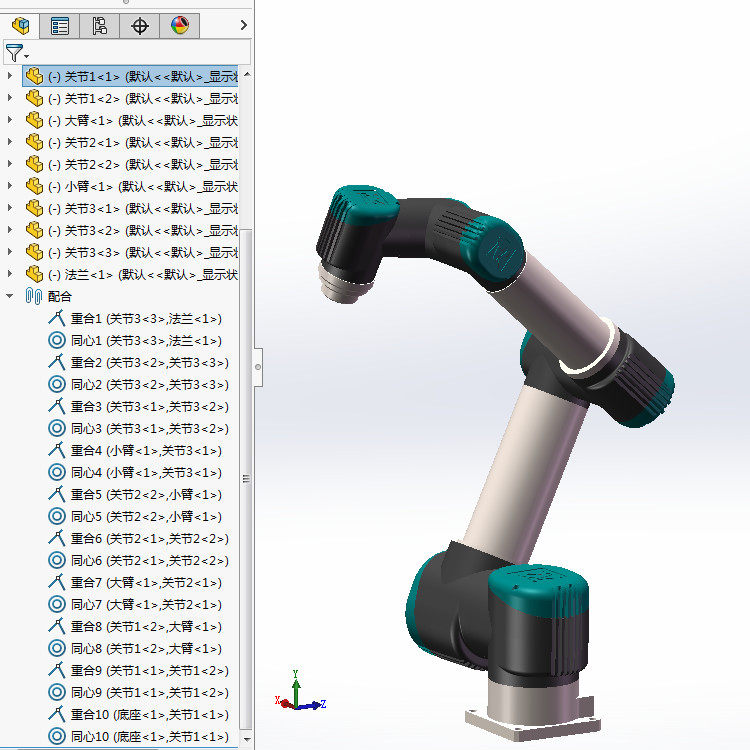
Task: Click the feature tree vertical scrollbar thumb
Action: pos(246,478)
